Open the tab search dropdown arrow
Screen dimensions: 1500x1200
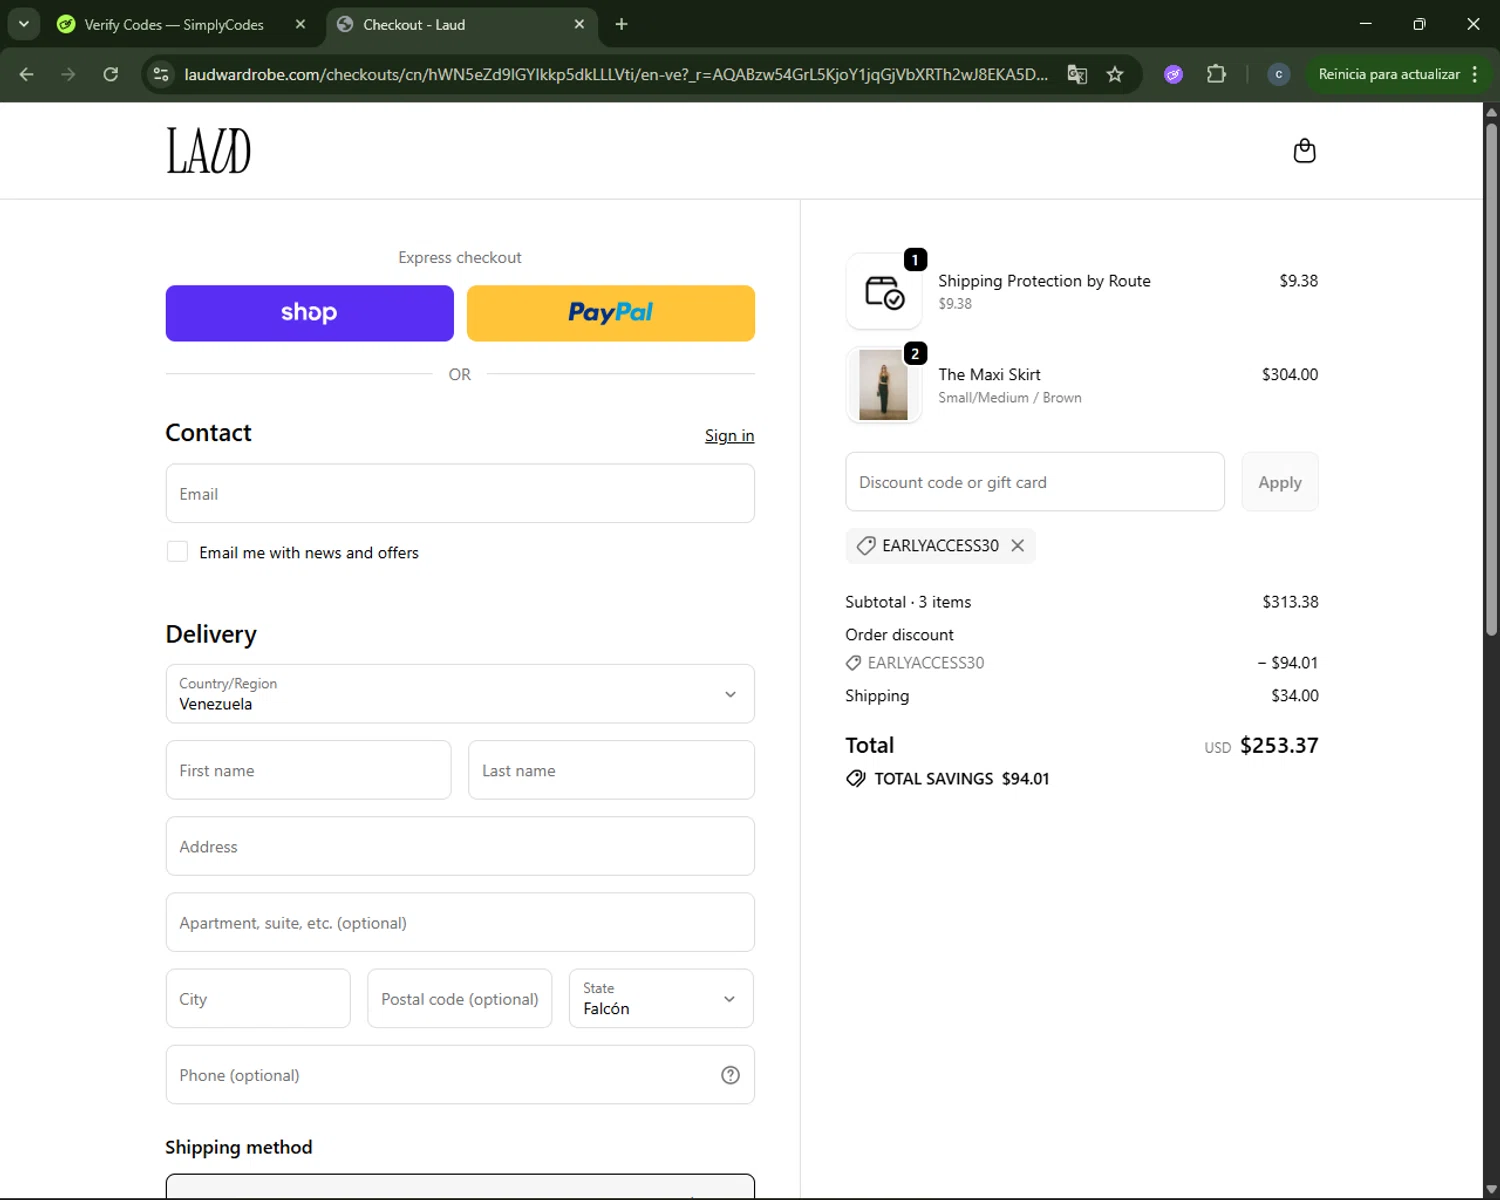(23, 24)
